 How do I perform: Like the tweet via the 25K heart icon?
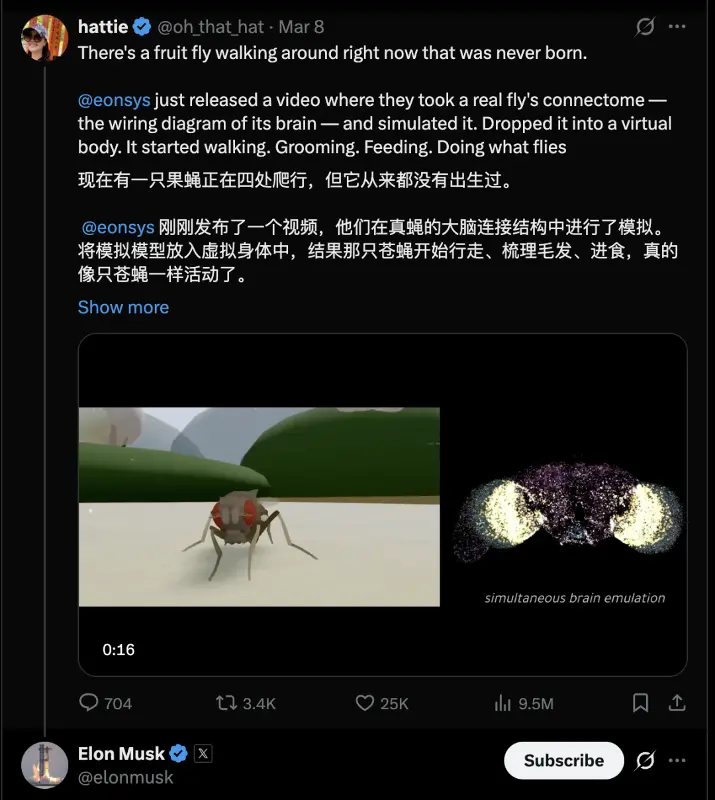click(364, 703)
